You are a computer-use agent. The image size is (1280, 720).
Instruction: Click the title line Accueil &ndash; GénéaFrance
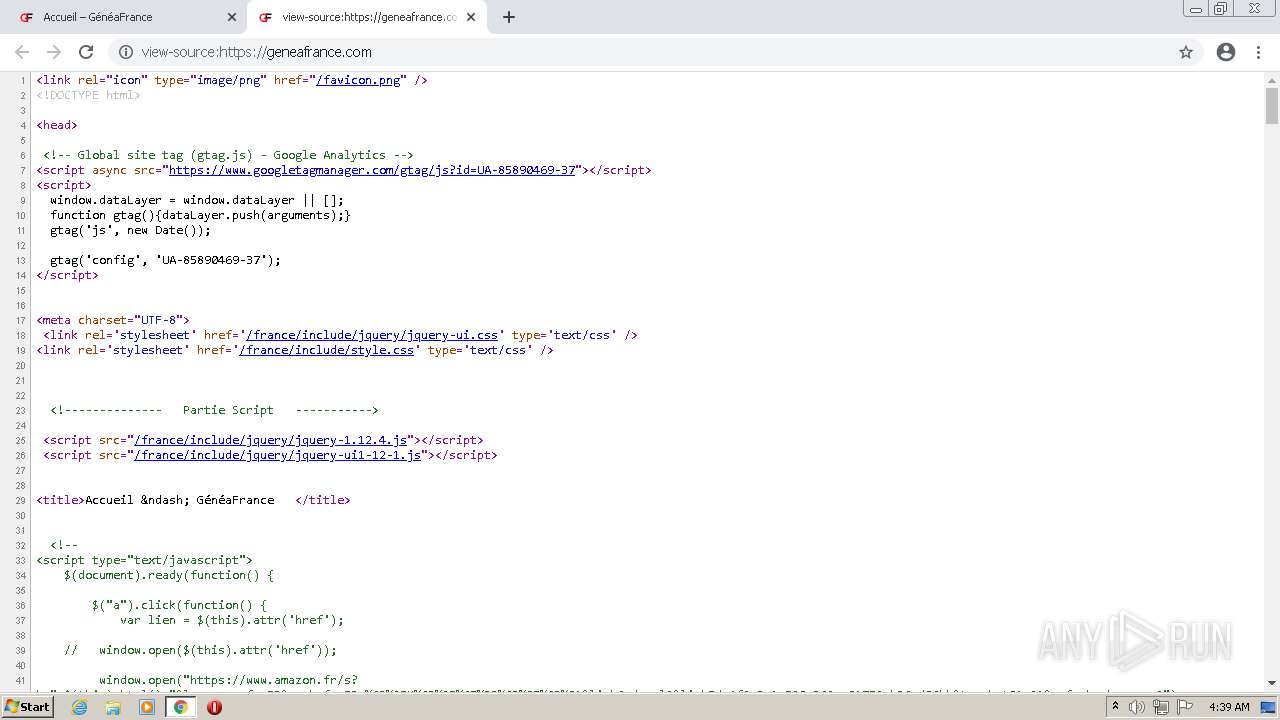[x=194, y=500]
